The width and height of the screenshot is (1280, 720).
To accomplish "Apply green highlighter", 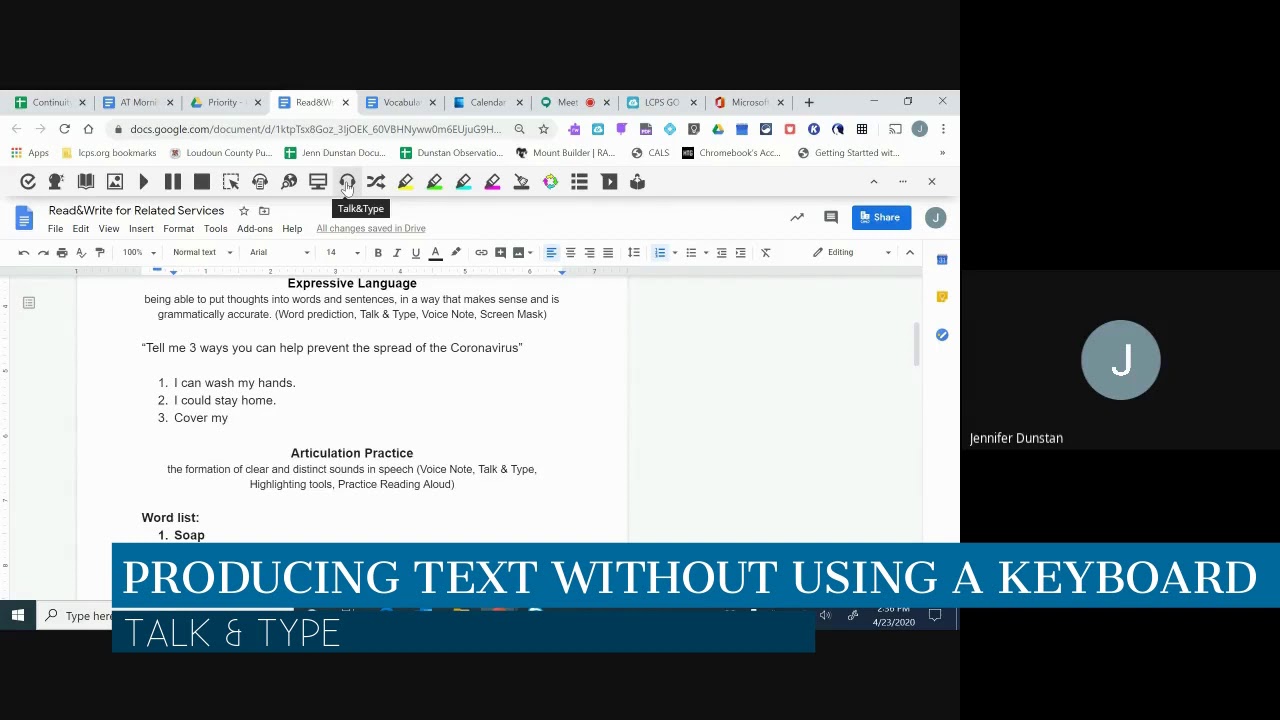I will [434, 182].
